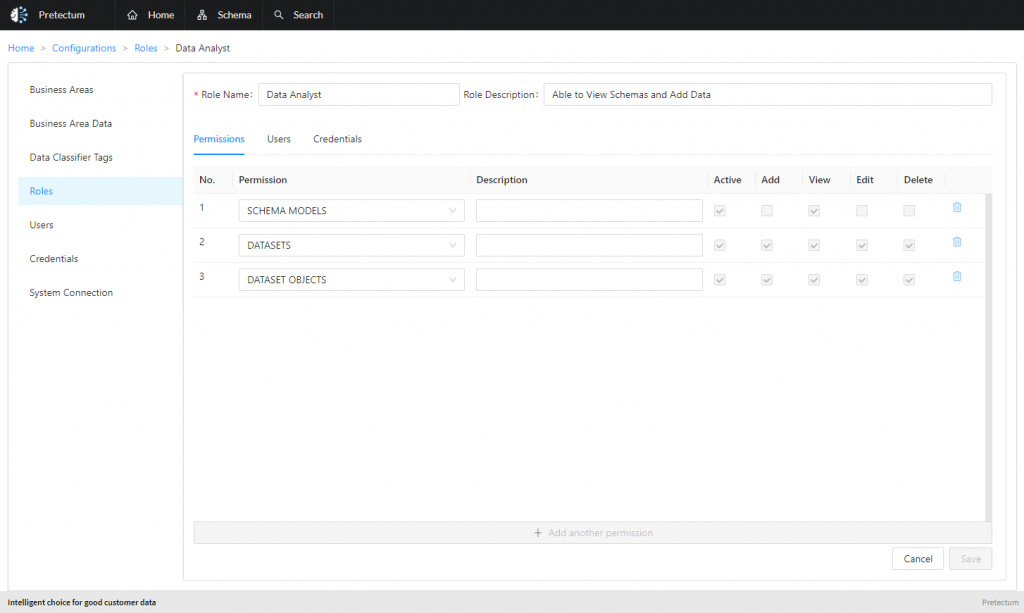This screenshot has height=613, width=1024.
Task: Go to Configurations breadcrumb link
Action: (x=84, y=48)
